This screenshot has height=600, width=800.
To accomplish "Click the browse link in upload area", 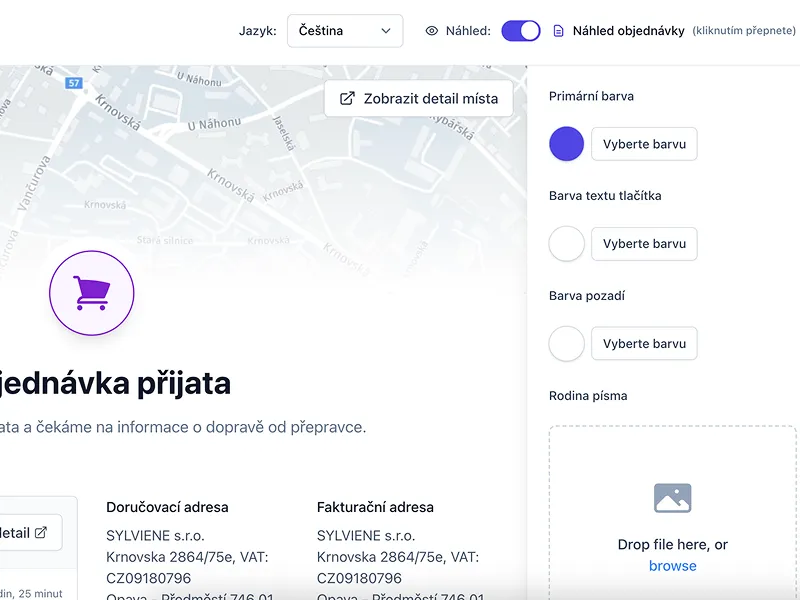I will 672,566.
